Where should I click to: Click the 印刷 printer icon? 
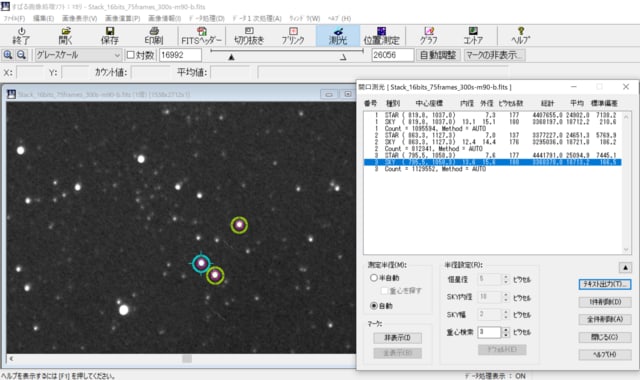[x=154, y=36]
